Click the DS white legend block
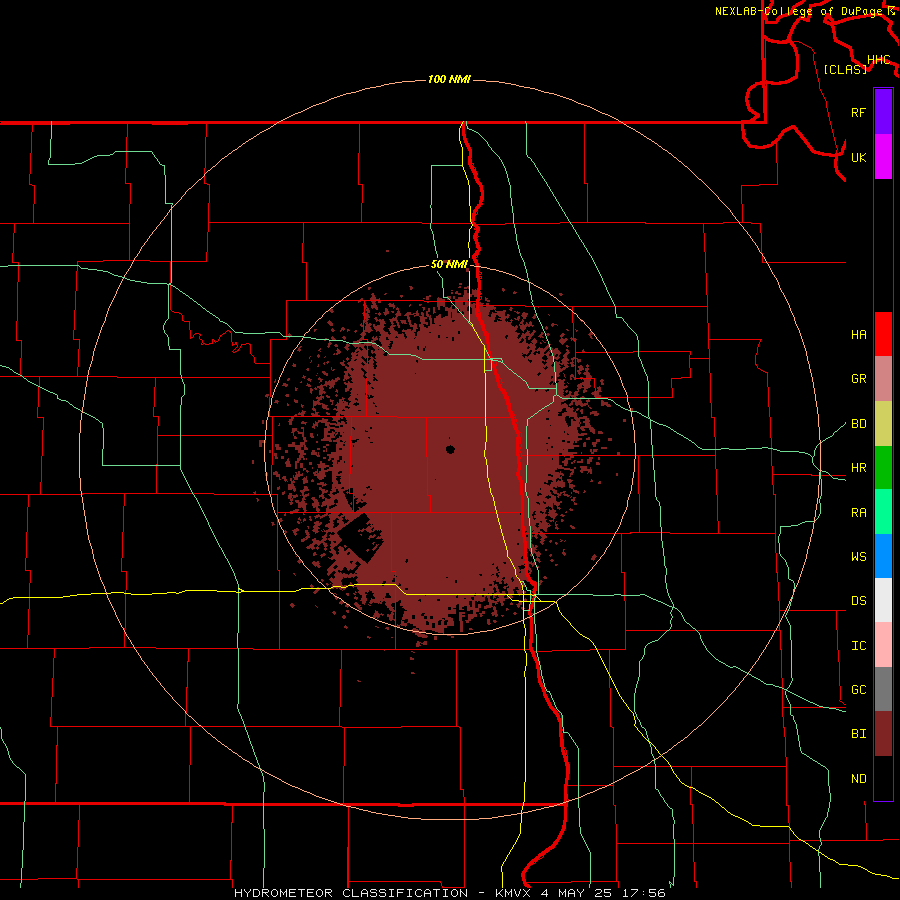 pyautogui.click(x=883, y=600)
